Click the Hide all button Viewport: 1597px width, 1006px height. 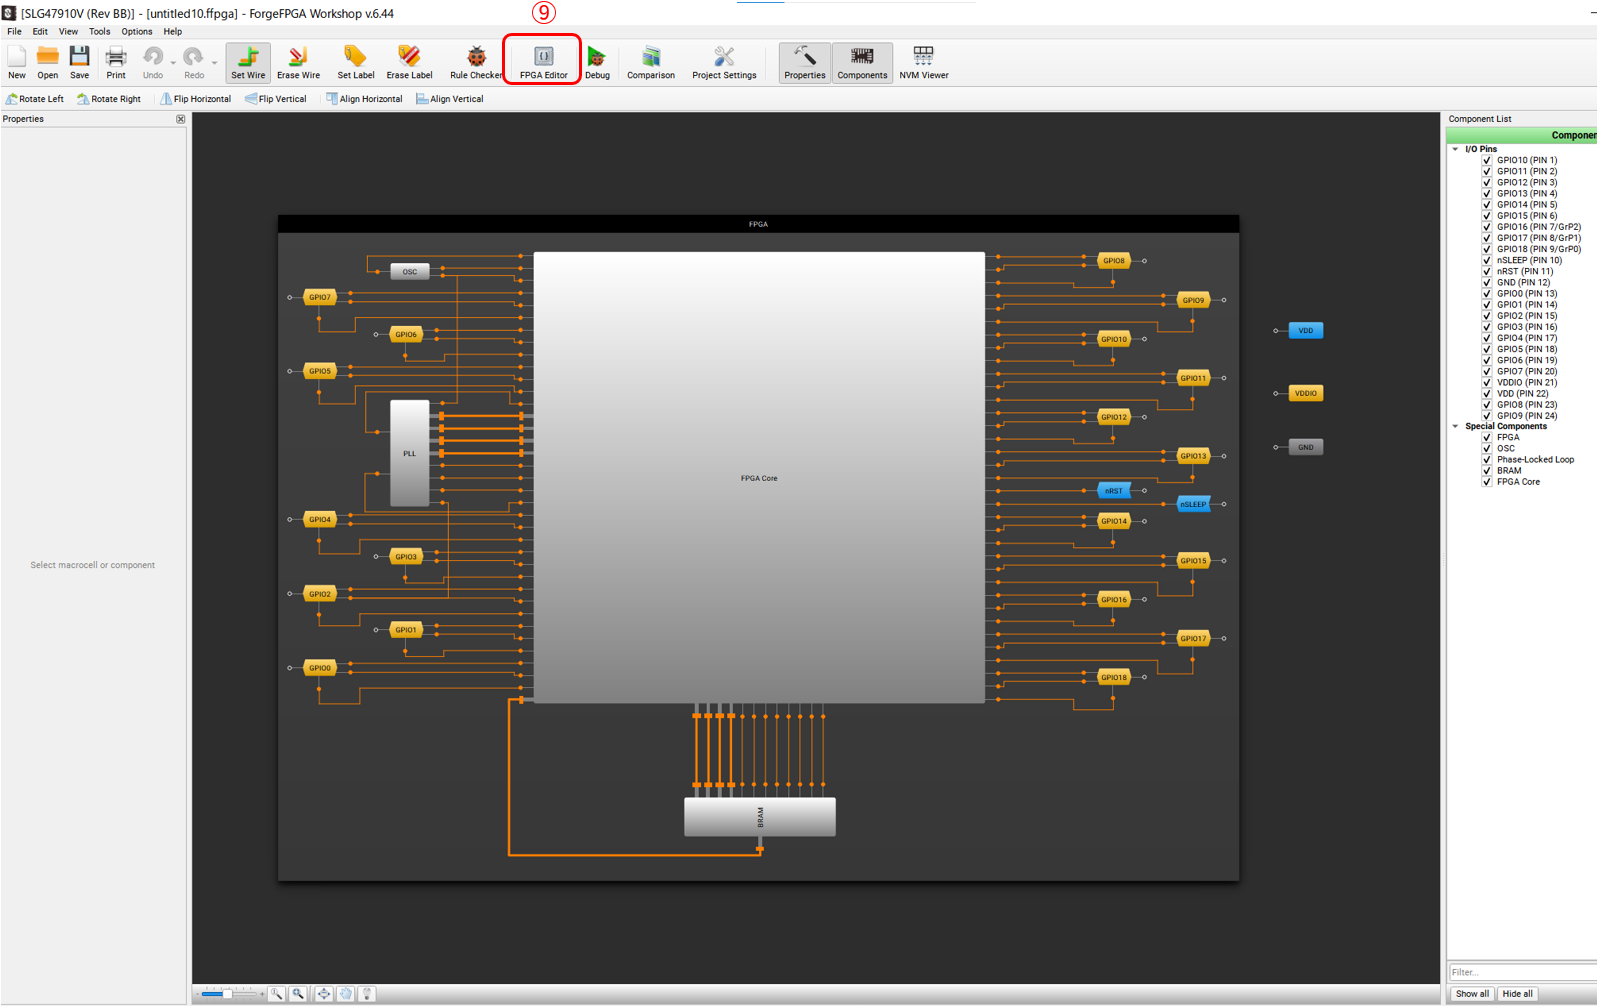(x=1518, y=994)
